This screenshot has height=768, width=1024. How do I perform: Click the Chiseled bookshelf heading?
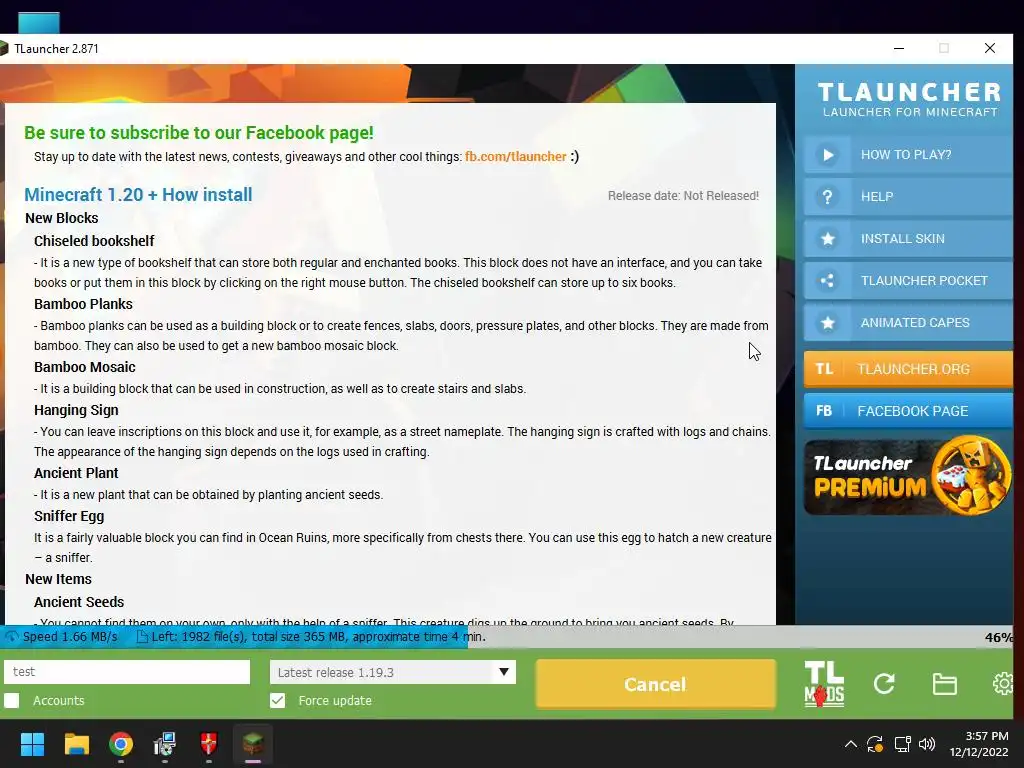click(x=94, y=241)
